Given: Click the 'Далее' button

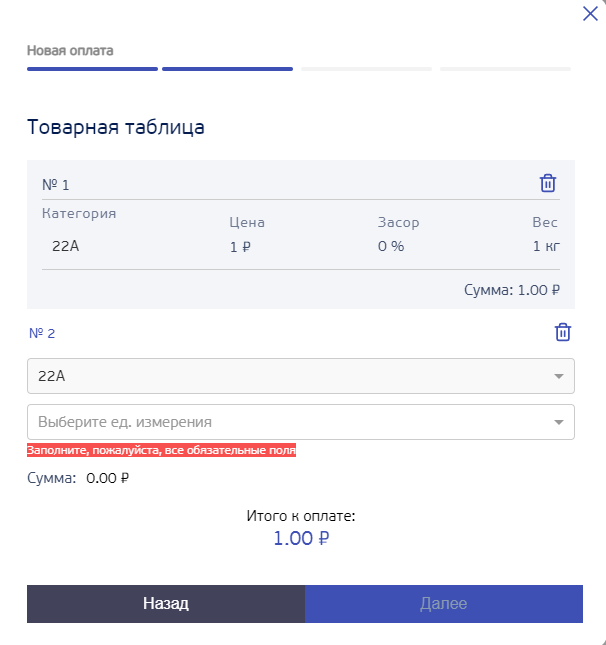Looking at the screenshot, I should [444, 604].
